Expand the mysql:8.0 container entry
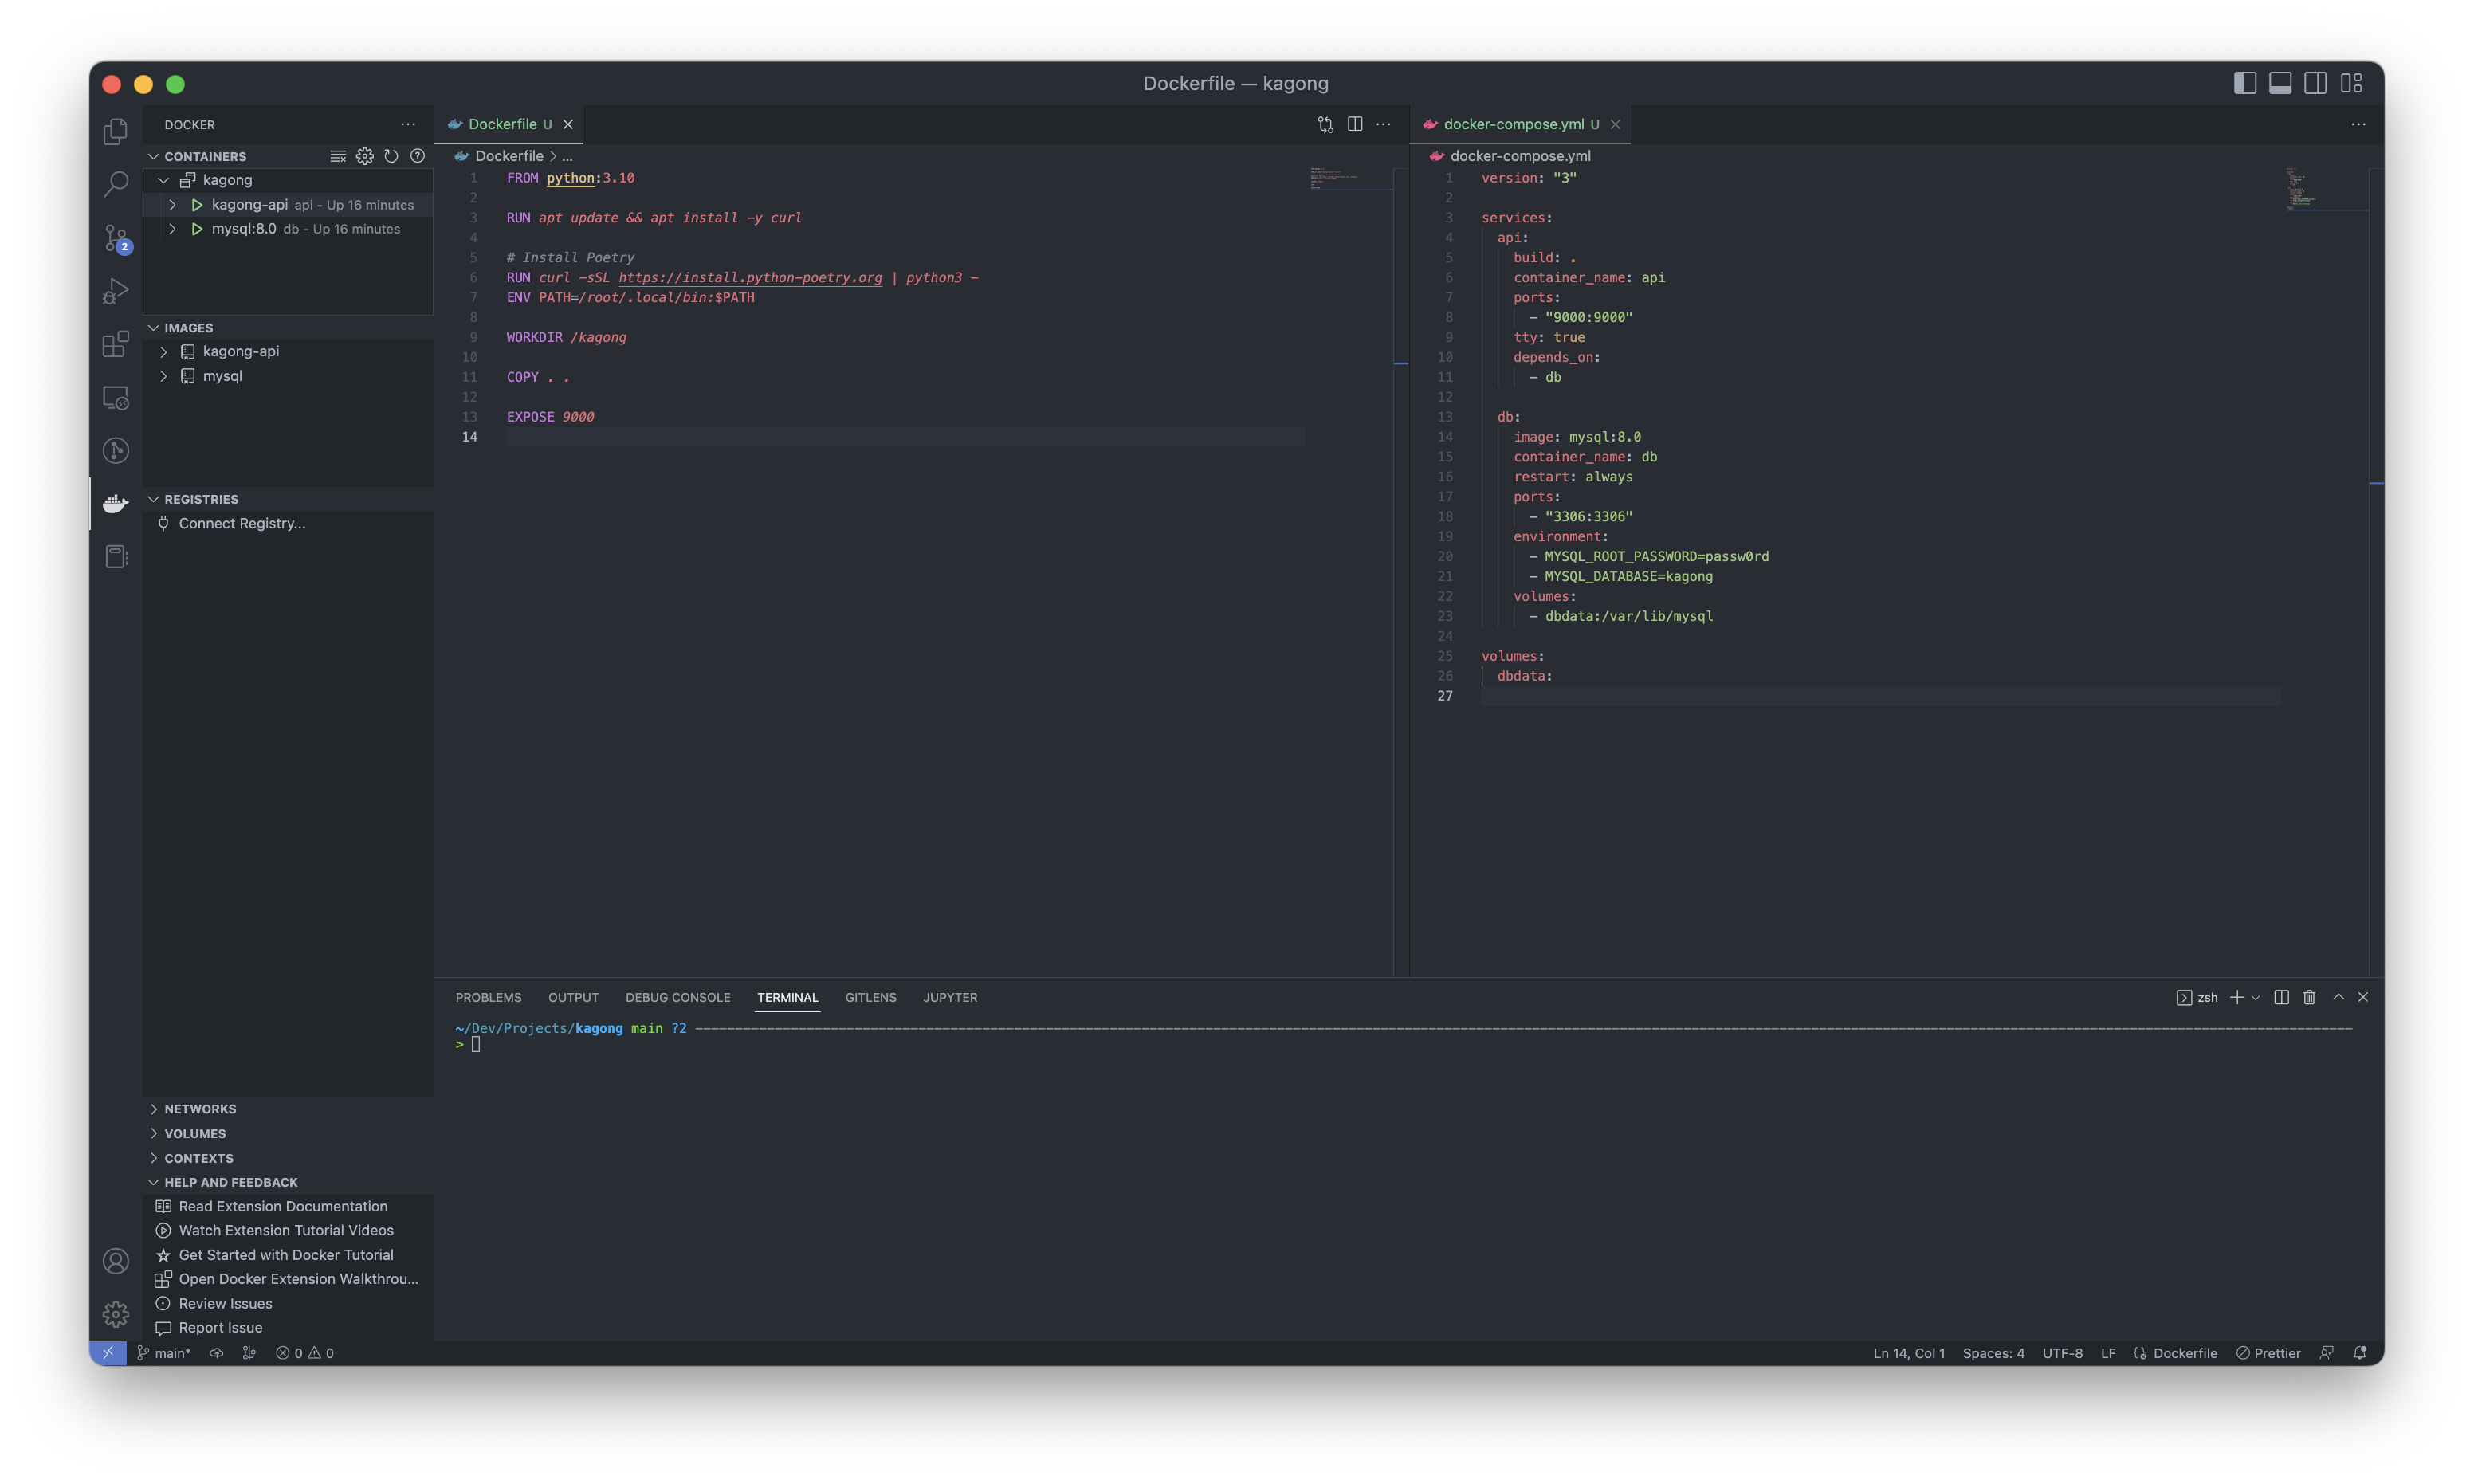This screenshot has height=1484, width=2474. [173, 228]
